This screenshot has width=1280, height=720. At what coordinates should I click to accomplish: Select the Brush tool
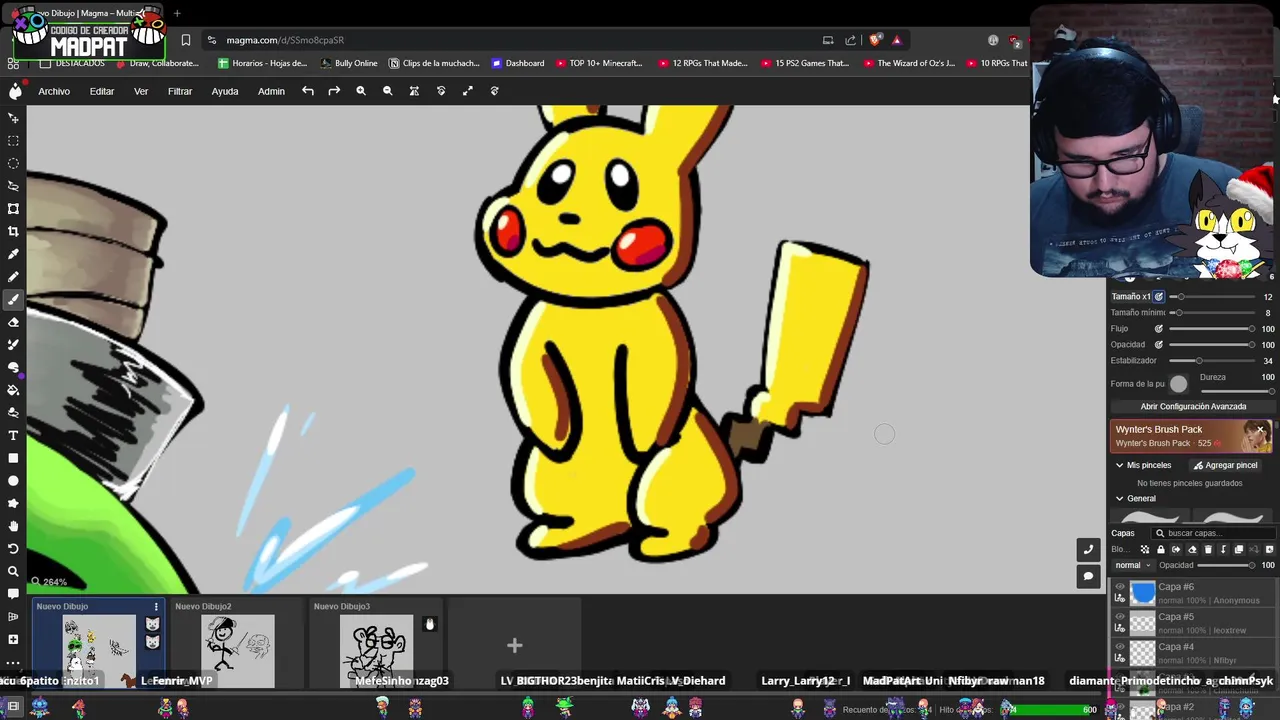(x=13, y=299)
